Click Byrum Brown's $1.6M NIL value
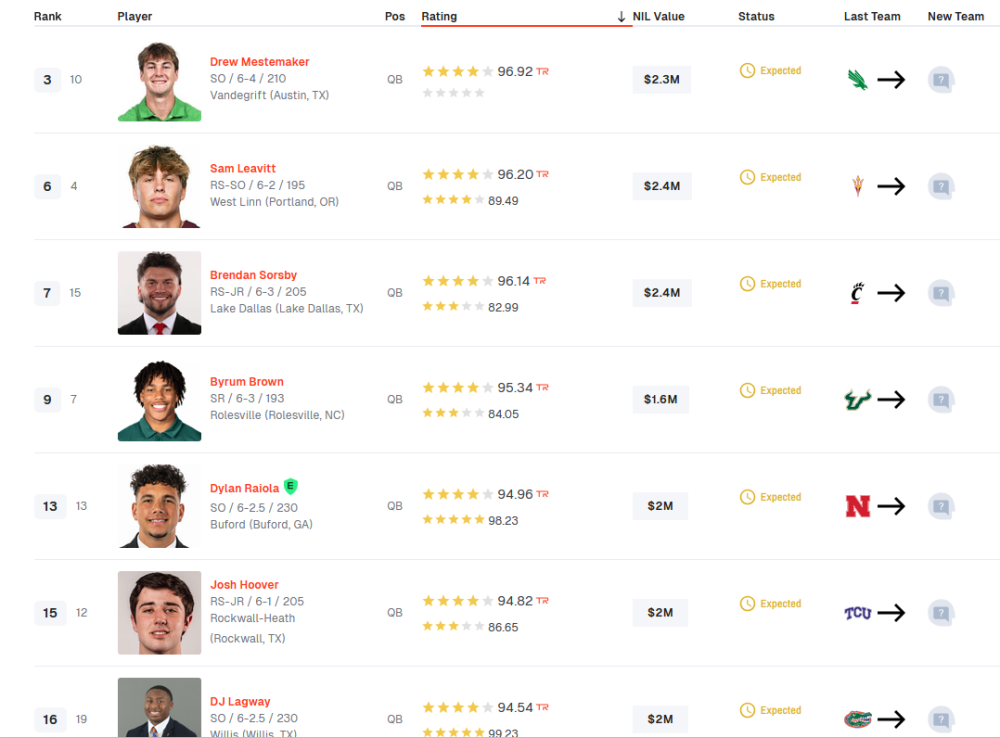 click(x=661, y=400)
